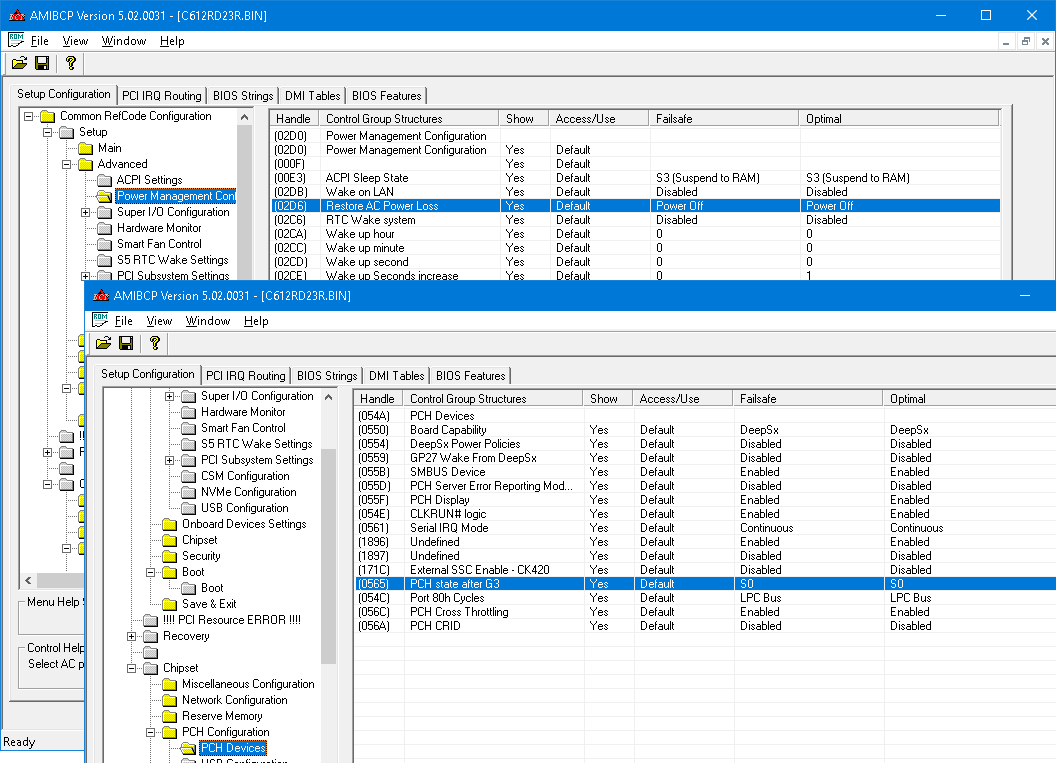Click Save disk icon in back window toolbar
Image resolution: width=1056 pixels, height=763 pixels.
(x=42, y=63)
